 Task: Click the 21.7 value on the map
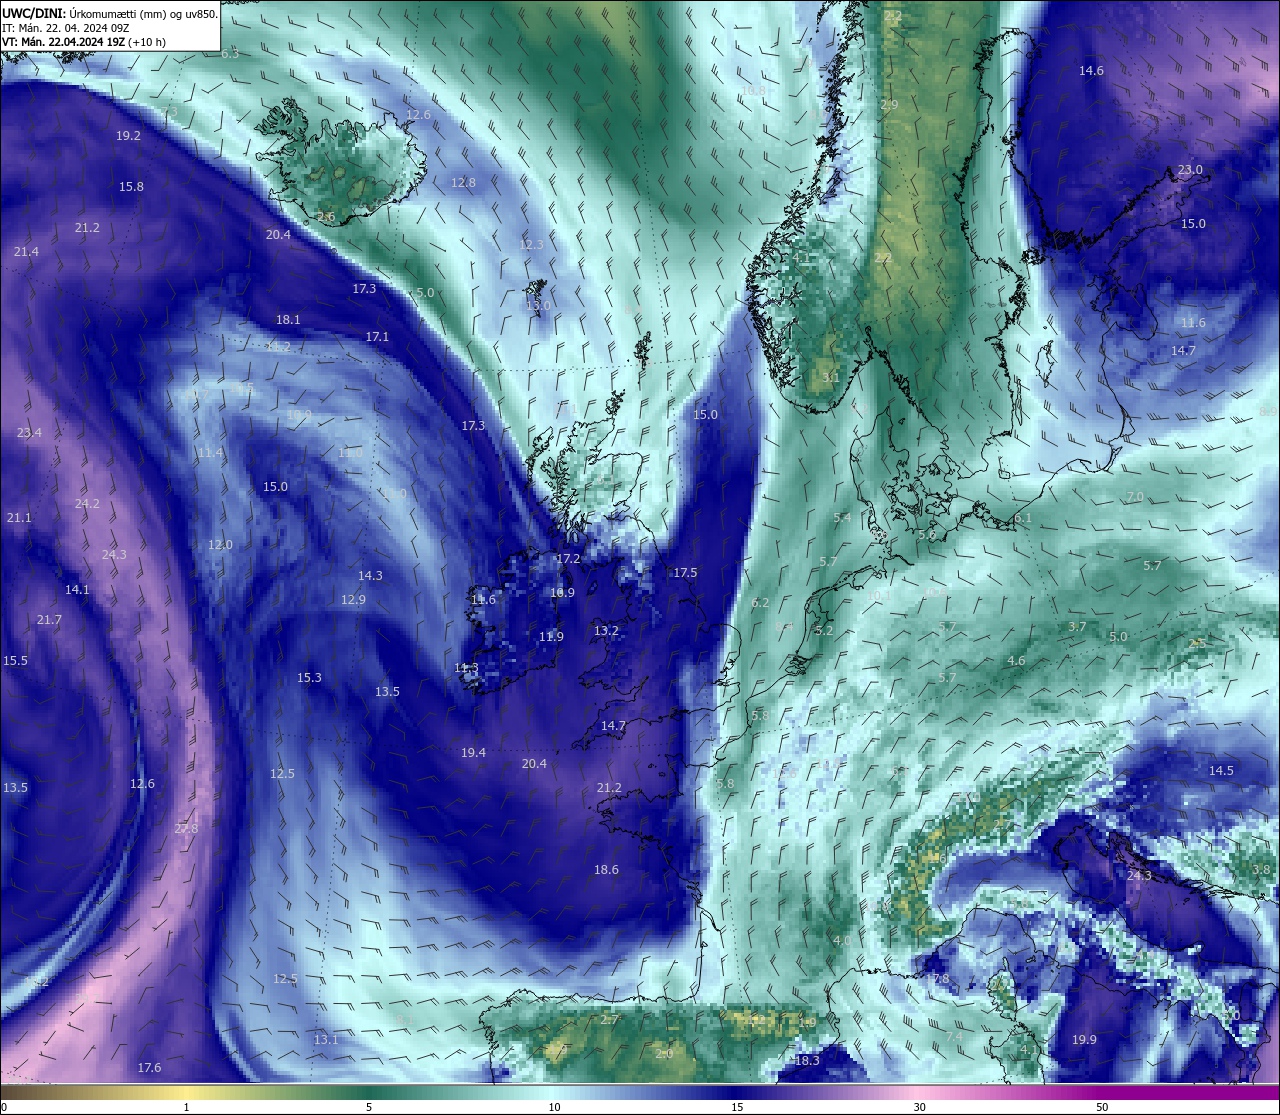(x=49, y=620)
